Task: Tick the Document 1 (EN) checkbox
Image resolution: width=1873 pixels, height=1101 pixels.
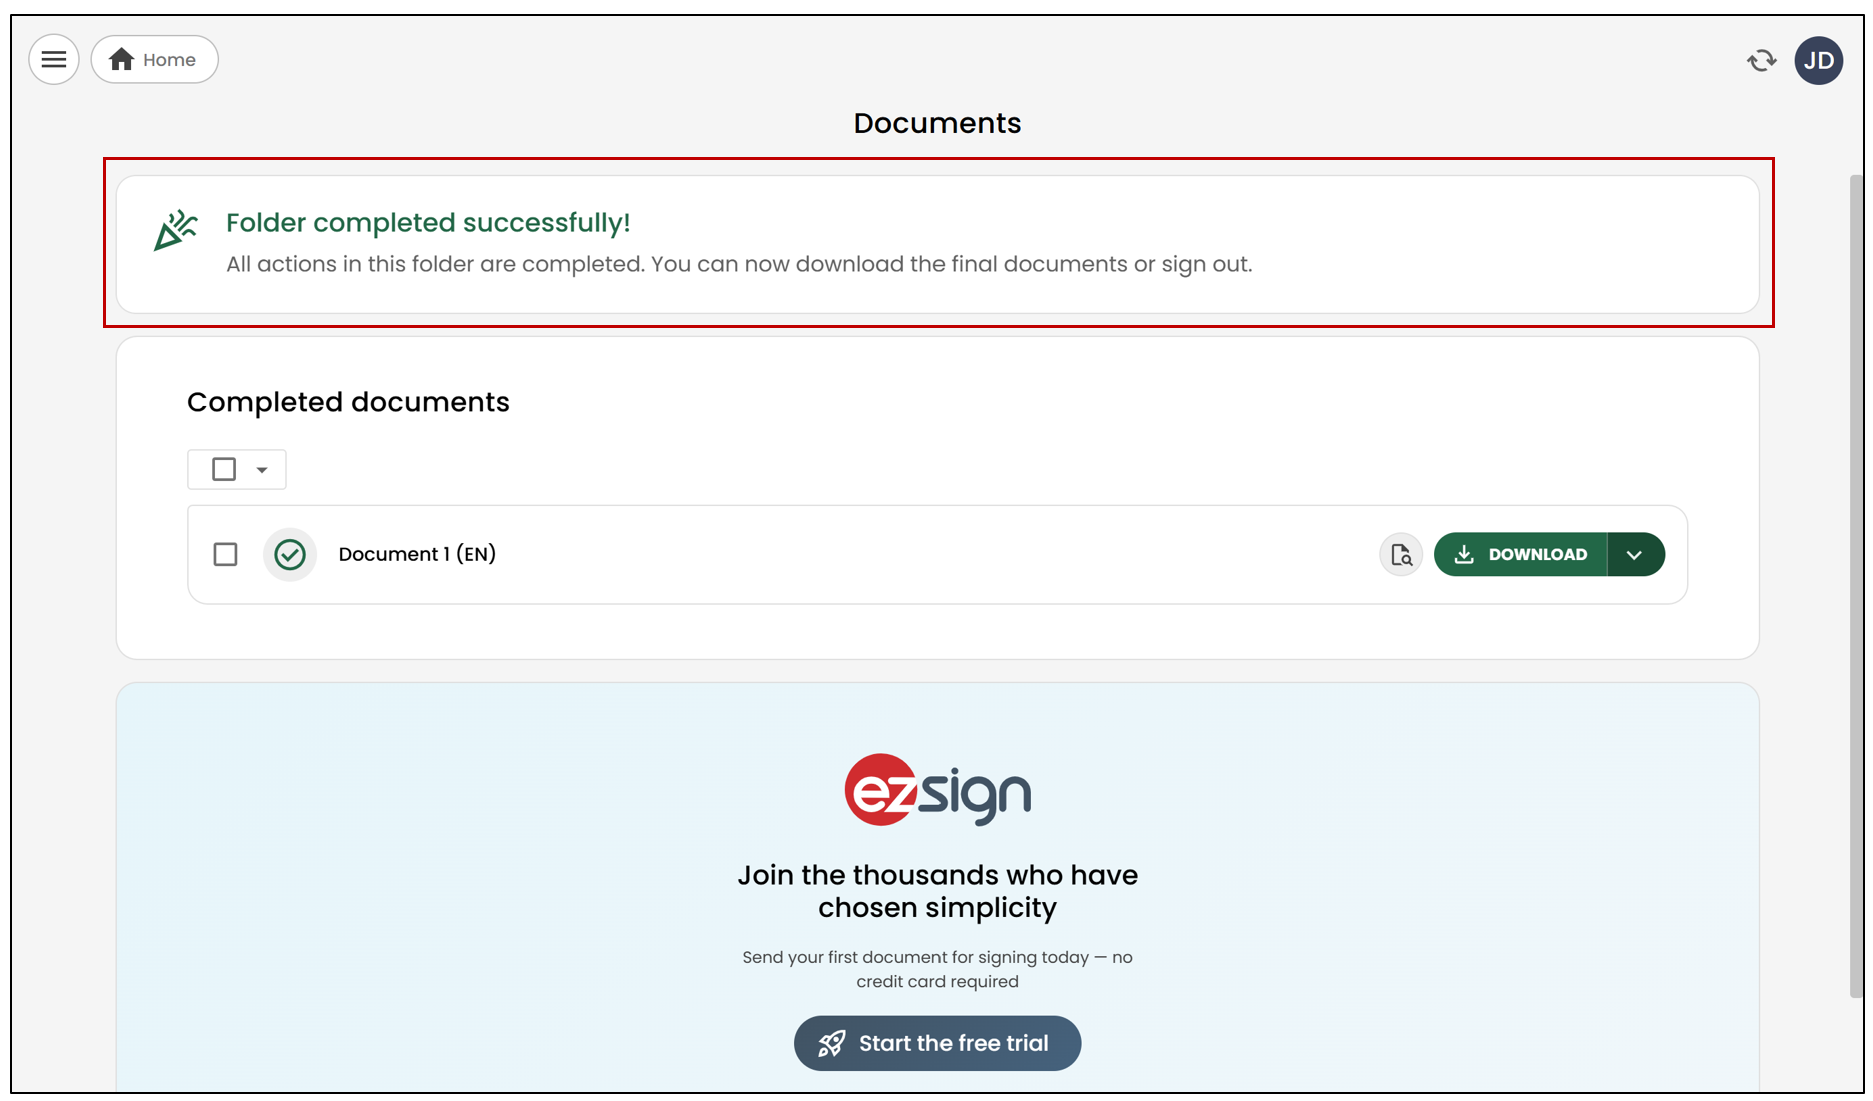Action: [x=226, y=555]
